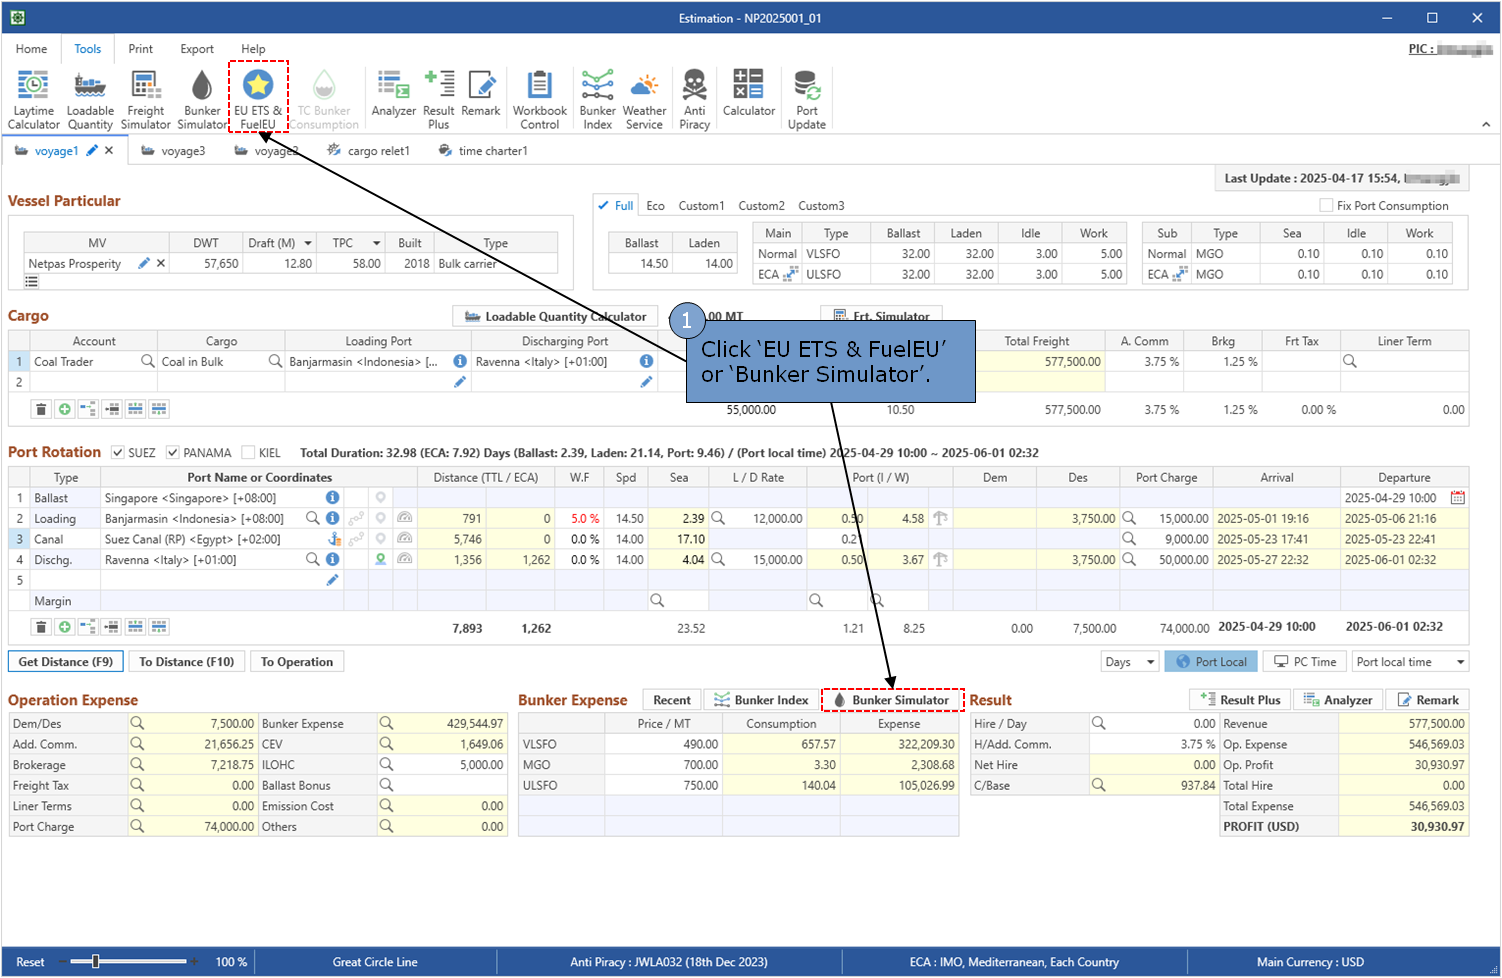Open the Anti Piracy tool
Image resolution: width=1502 pixels, height=978 pixels.
(694, 99)
